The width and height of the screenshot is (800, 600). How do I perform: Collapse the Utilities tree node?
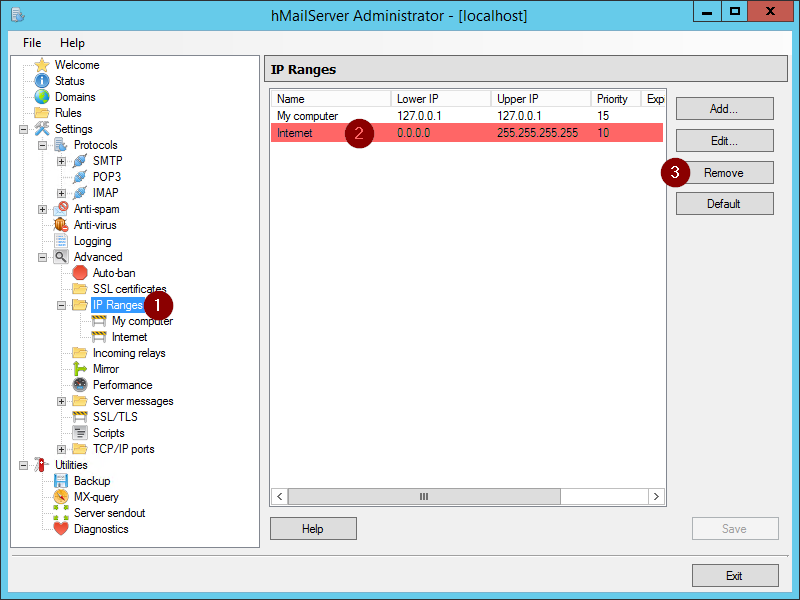pos(23,465)
